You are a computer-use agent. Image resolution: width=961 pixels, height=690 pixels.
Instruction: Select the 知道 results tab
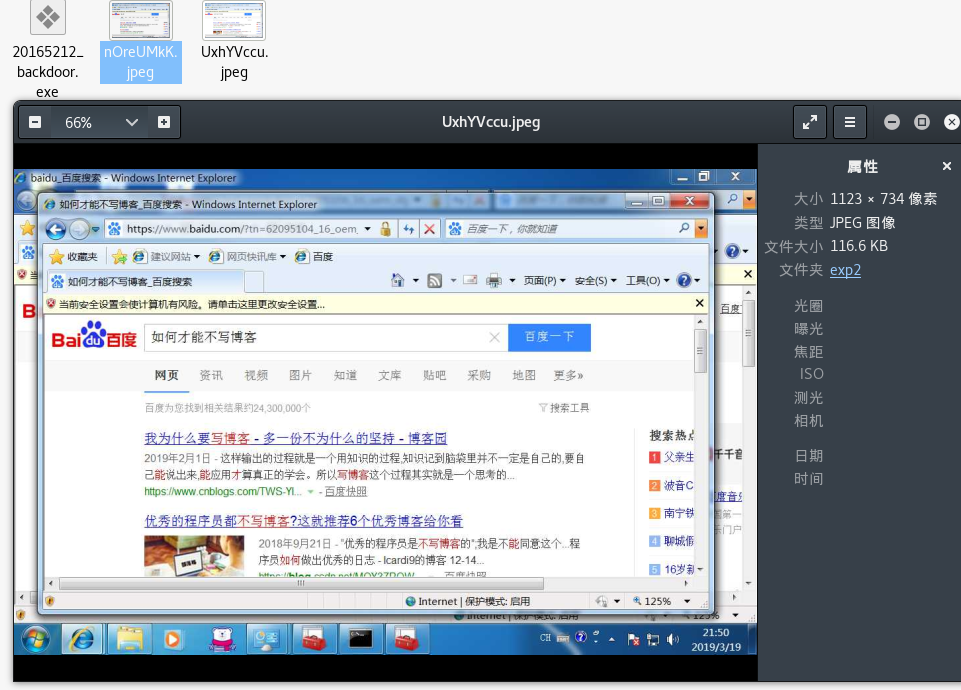tap(345, 376)
